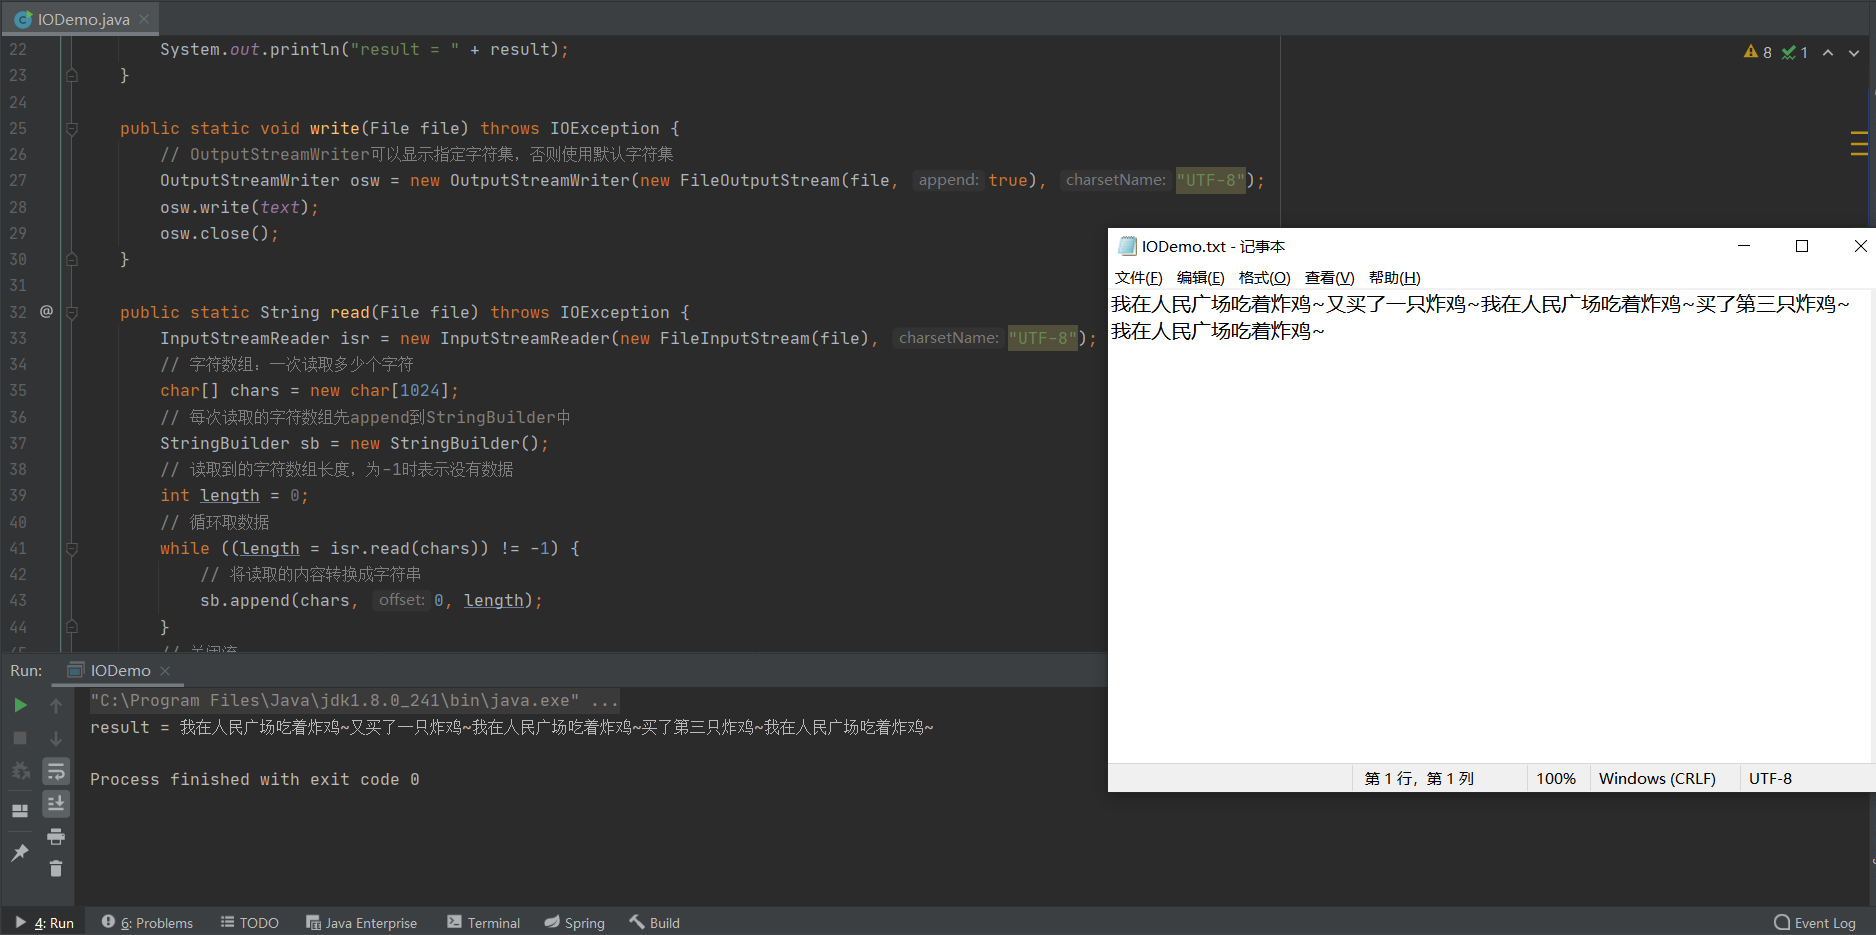Image resolution: width=1876 pixels, height=935 pixels.
Task: Click the 第 1 行, 第 1 列 status
Action: point(1419,779)
